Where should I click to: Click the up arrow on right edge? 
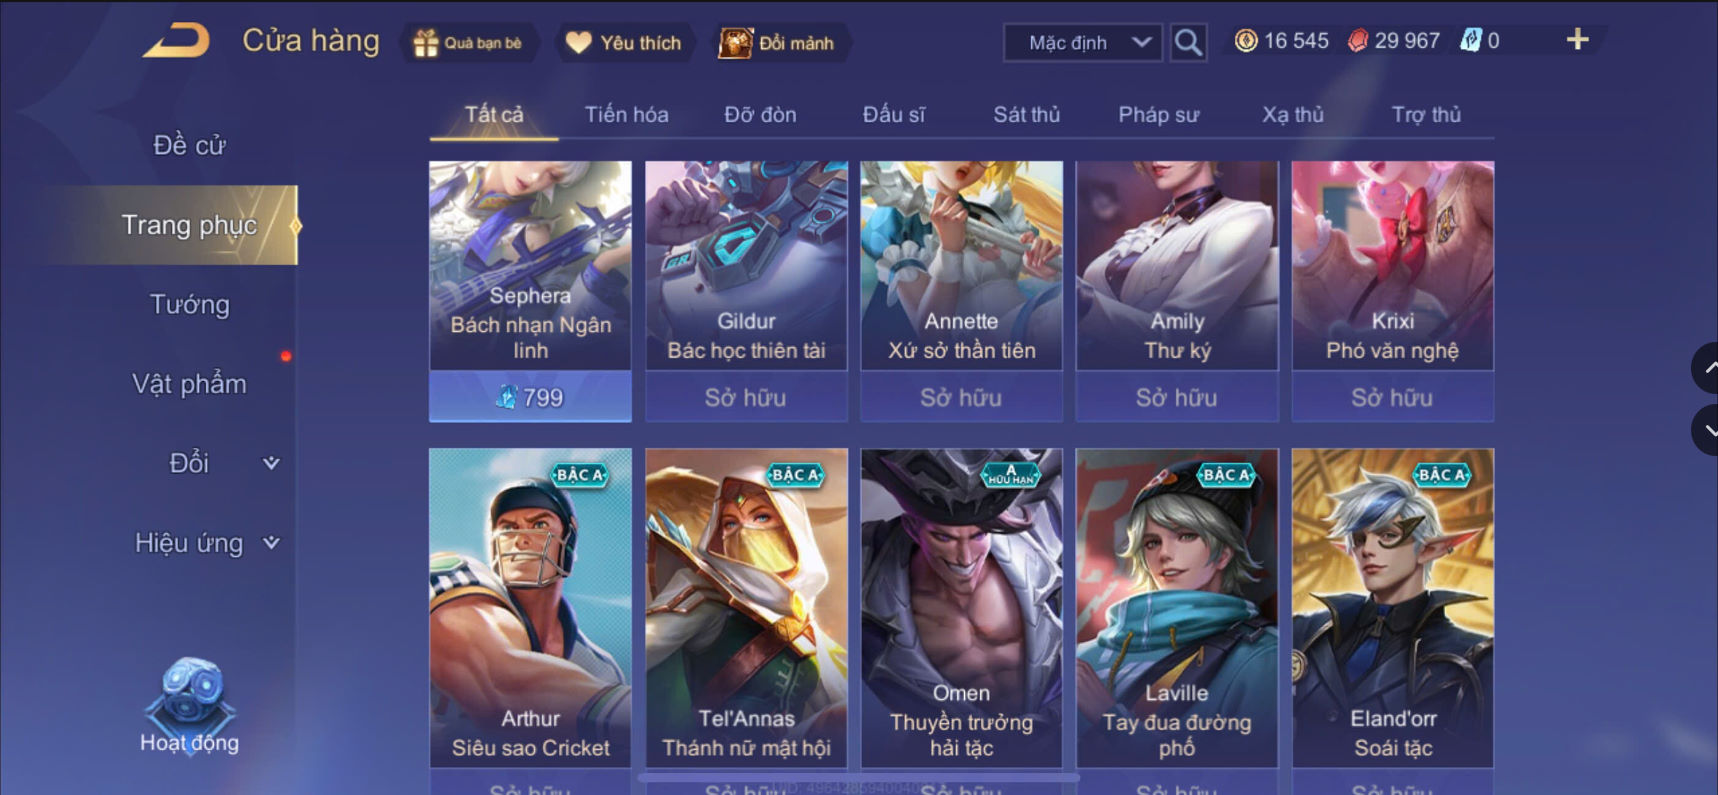point(1706,368)
